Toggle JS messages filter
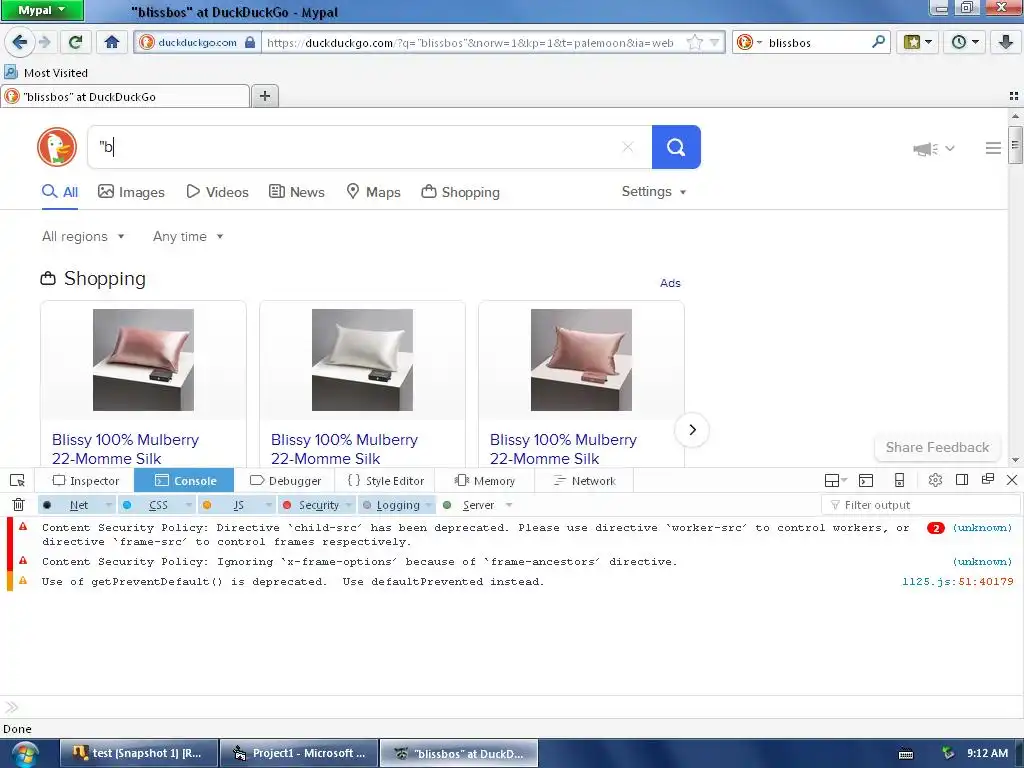Viewport: 1024px width, 768px height. click(x=231, y=505)
